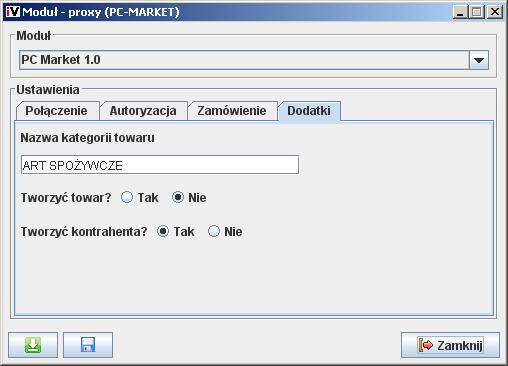Open the Autoryzacja tab
The image size is (508, 366).
pos(143,111)
